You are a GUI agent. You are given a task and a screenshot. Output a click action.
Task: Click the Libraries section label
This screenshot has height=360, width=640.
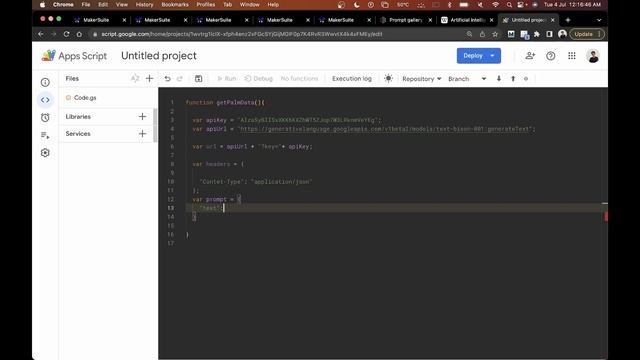pyautogui.click(x=78, y=117)
